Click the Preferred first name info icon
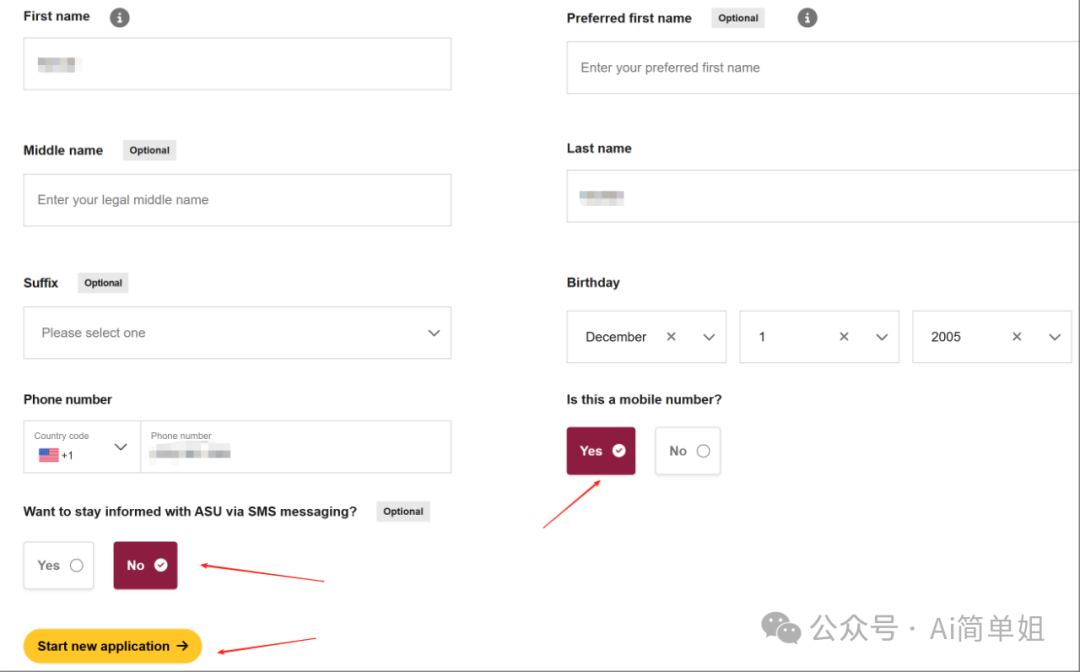The width and height of the screenshot is (1080, 672). click(x=807, y=18)
